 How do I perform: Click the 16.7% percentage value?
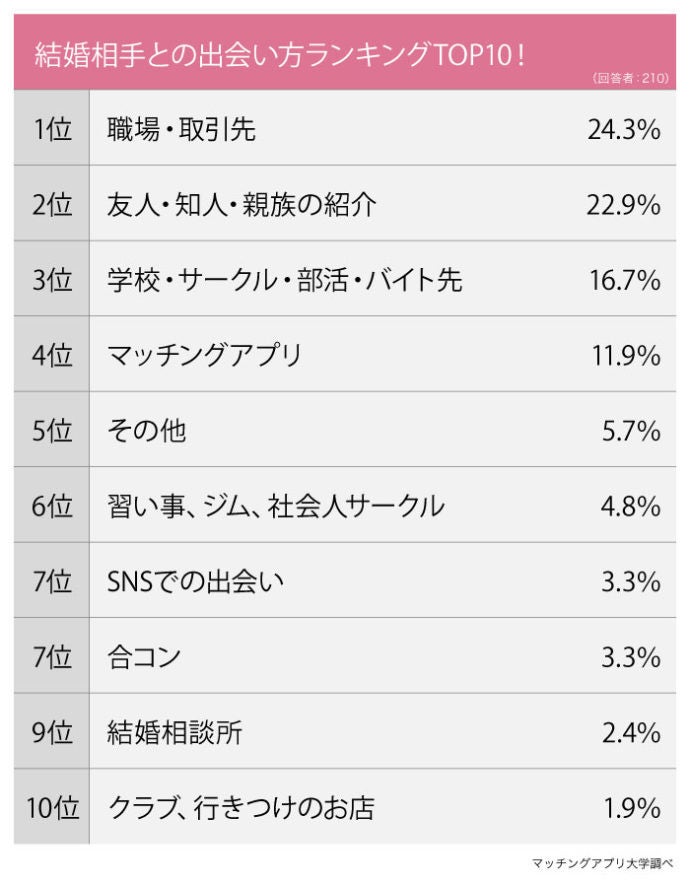click(624, 280)
